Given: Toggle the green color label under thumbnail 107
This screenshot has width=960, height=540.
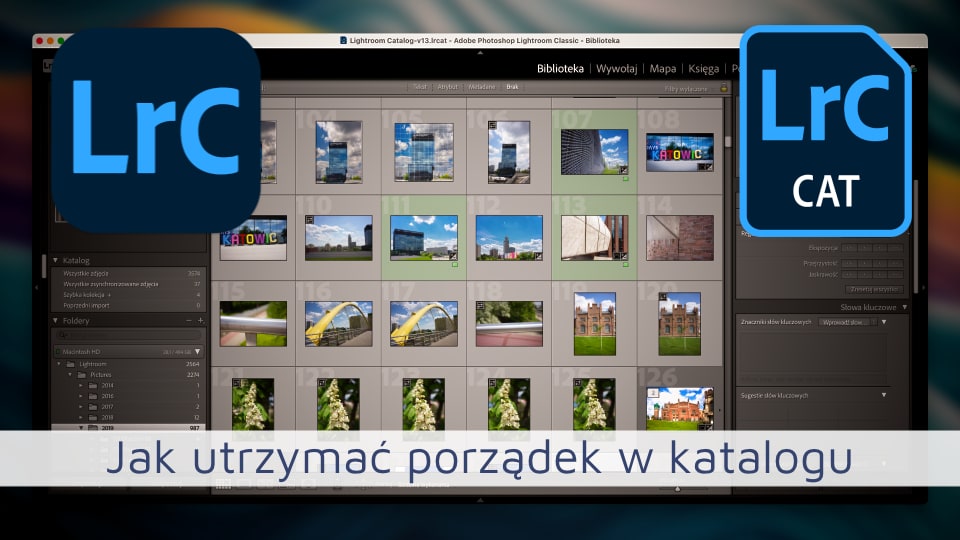Looking at the screenshot, I should tap(625, 178).
